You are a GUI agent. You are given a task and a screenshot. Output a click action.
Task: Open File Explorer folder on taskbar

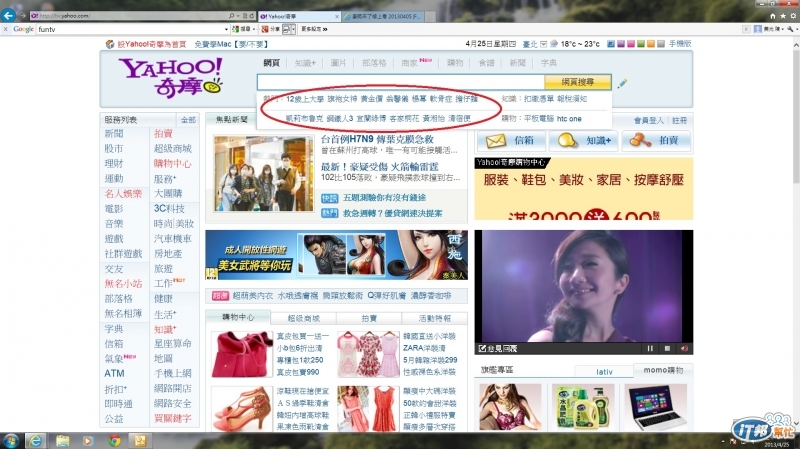click(63, 440)
